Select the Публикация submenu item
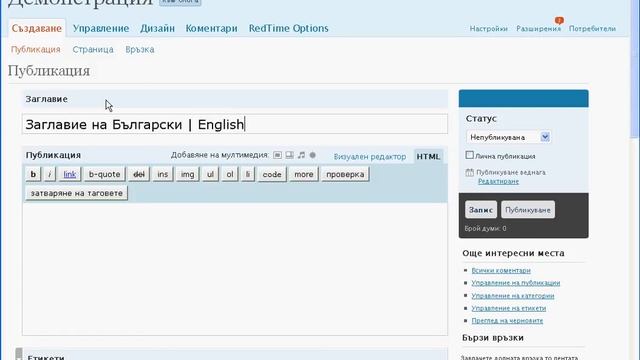 pos(36,49)
